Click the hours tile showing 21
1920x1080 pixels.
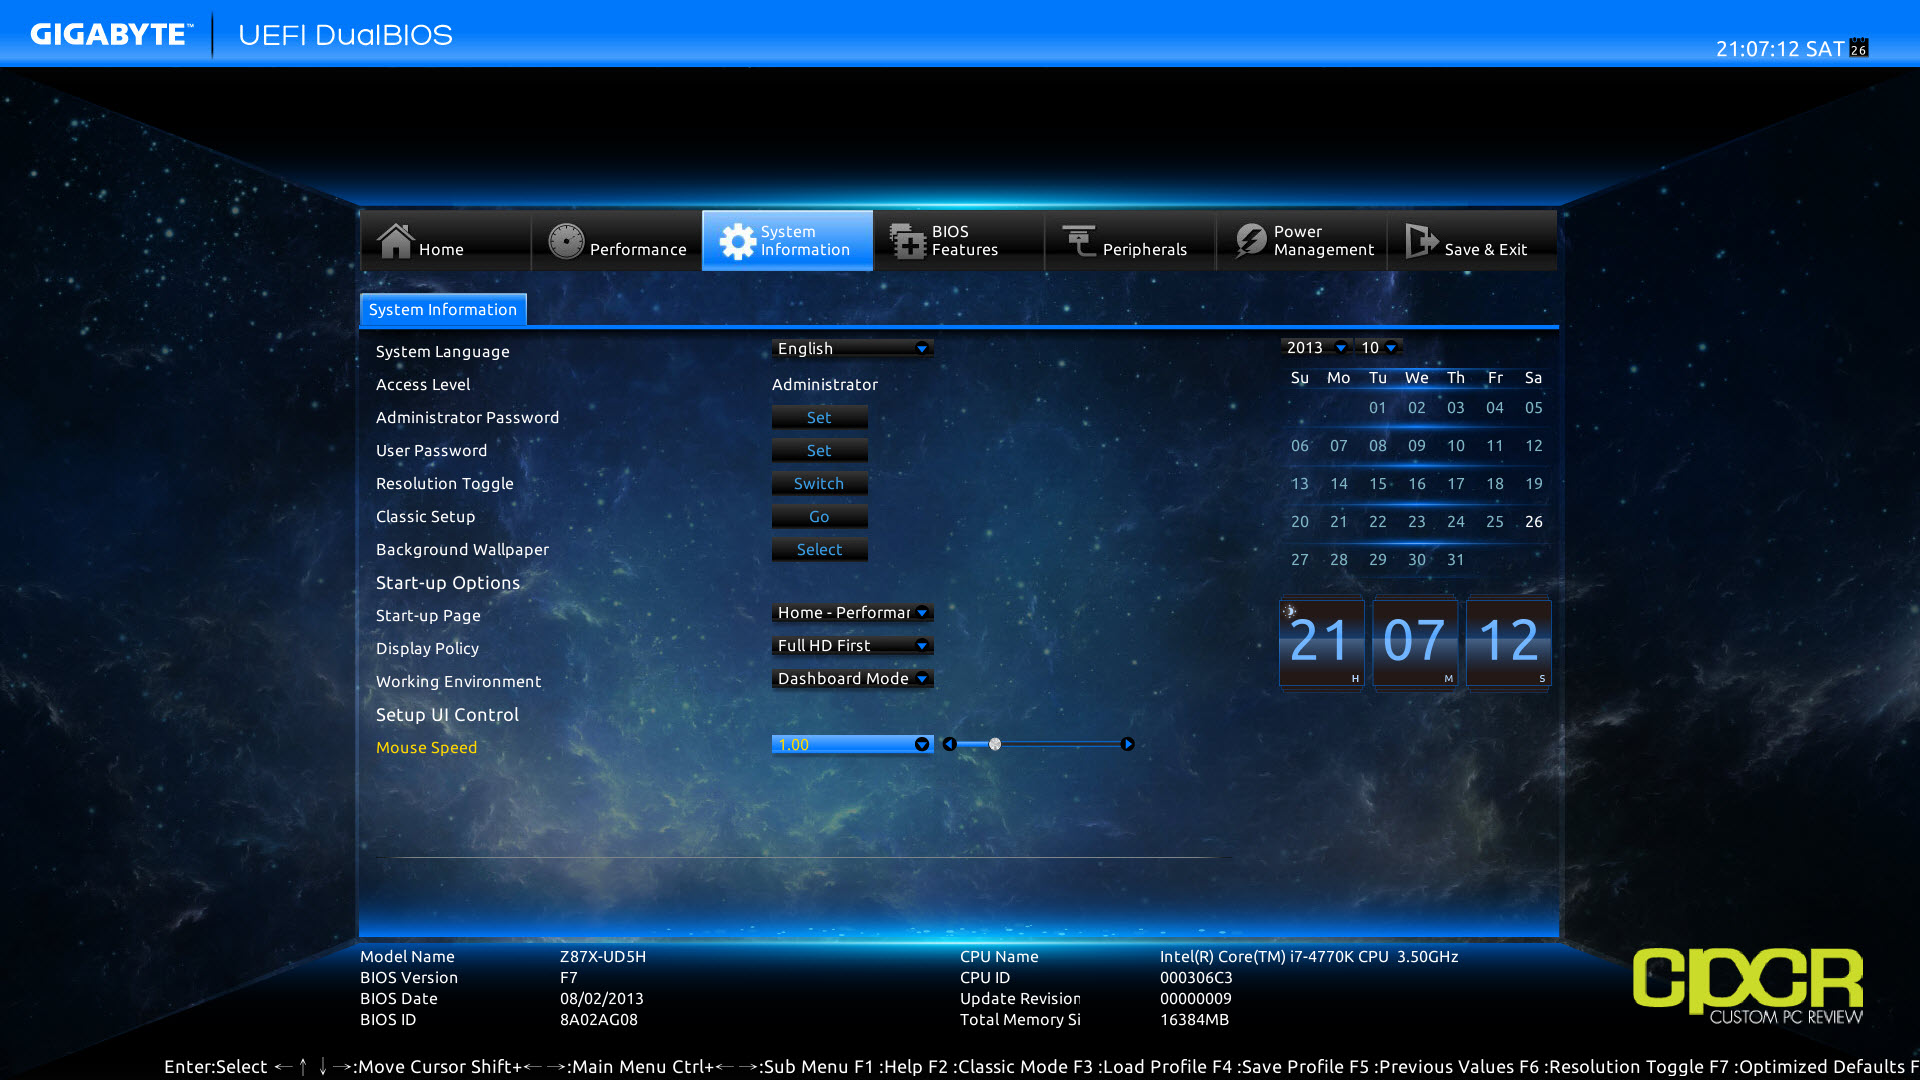tap(1321, 643)
